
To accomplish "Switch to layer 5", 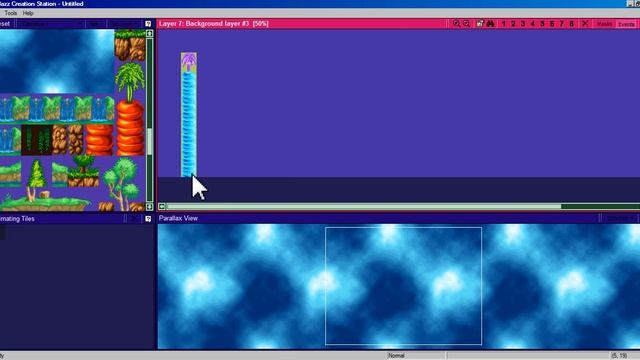I will (x=542, y=24).
